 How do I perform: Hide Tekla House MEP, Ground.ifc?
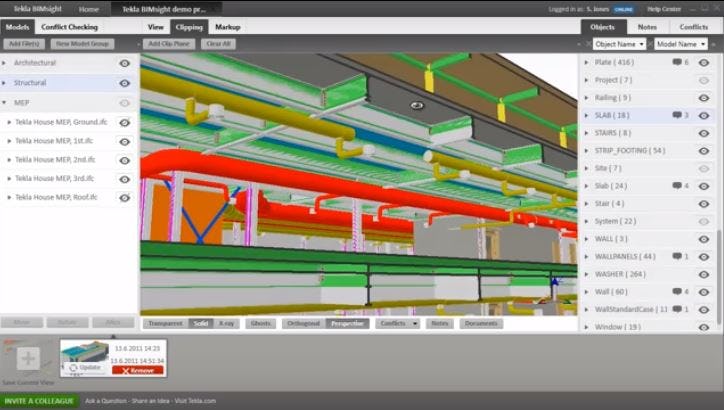(125, 123)
